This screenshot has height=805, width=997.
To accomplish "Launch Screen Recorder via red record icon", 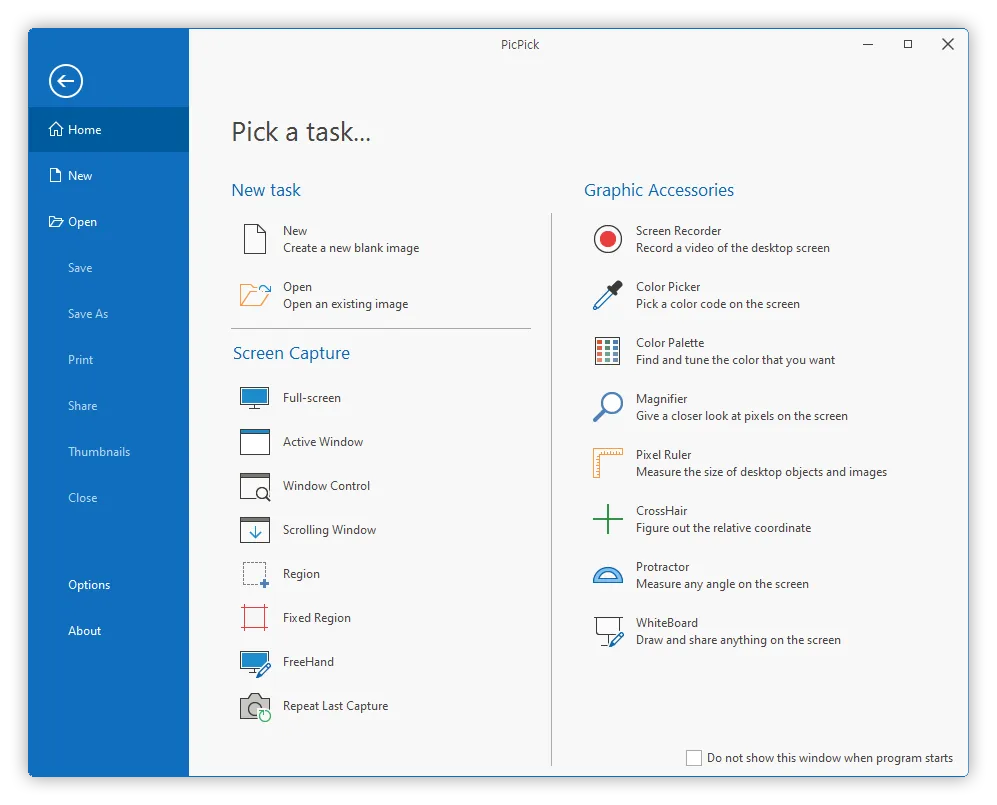I will click(x=608, y=239).
